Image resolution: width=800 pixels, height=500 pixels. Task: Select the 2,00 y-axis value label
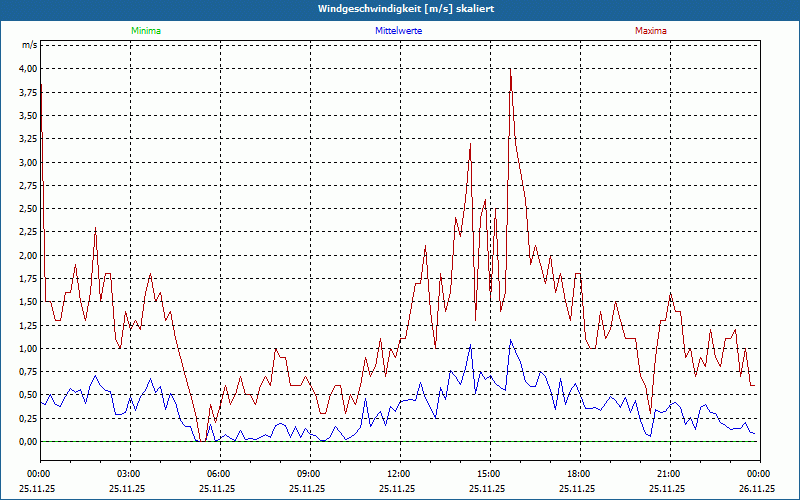tap(27, 255)
